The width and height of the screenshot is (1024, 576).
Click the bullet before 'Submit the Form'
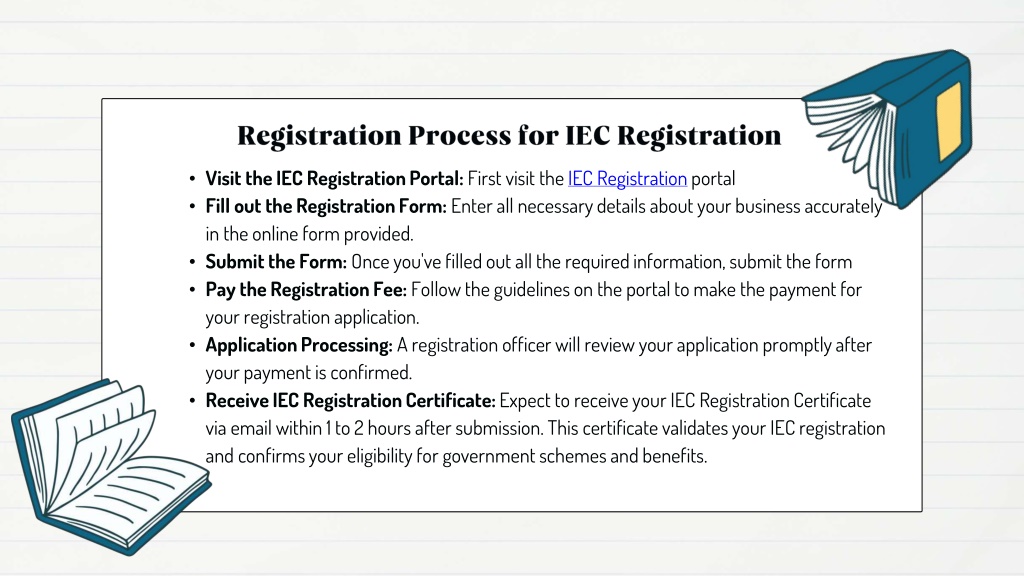point(192,262)
